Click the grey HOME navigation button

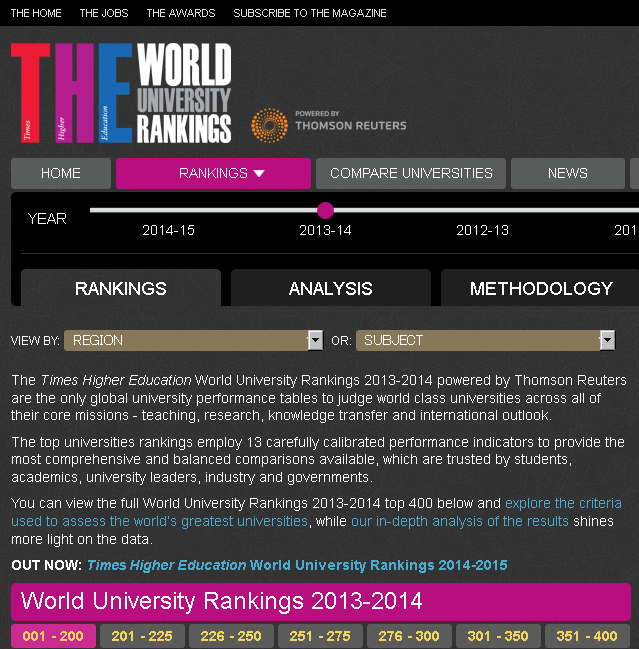point(61,173)
